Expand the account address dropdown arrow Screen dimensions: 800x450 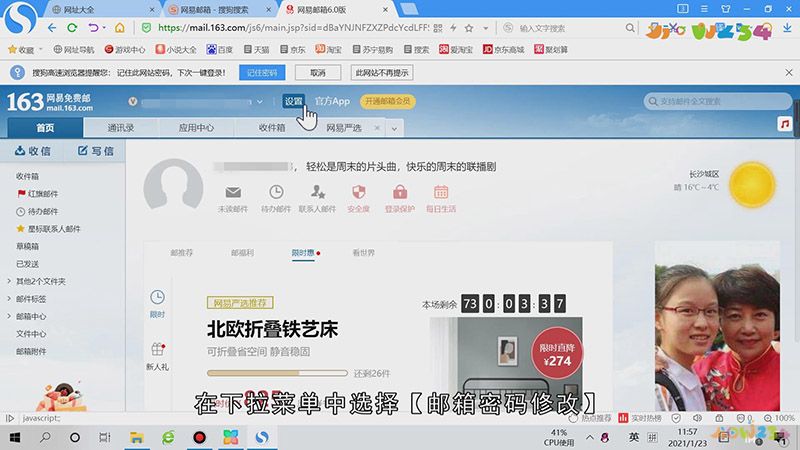pyautogui.click(x=260, y=102)
